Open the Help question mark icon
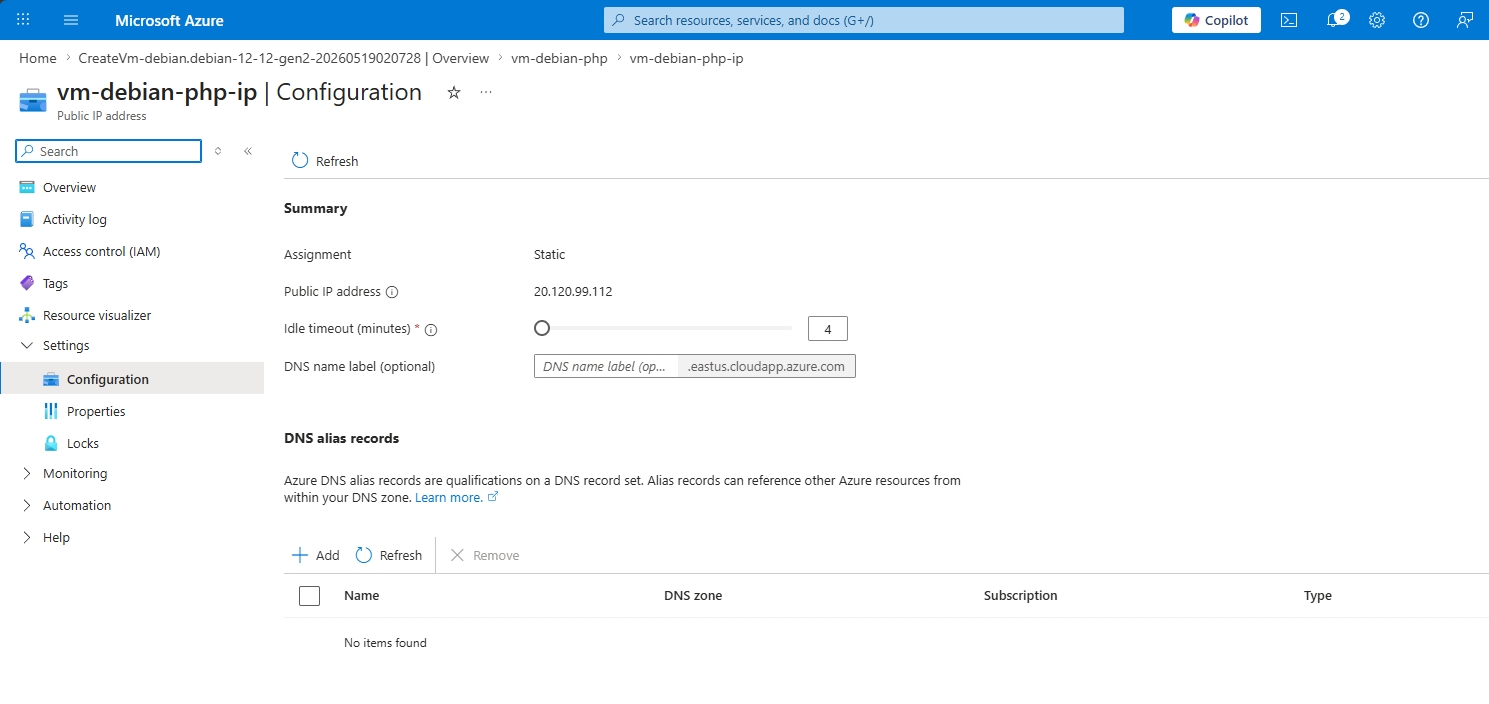Screen dimensions: 1489x704 click(1421, 20)
